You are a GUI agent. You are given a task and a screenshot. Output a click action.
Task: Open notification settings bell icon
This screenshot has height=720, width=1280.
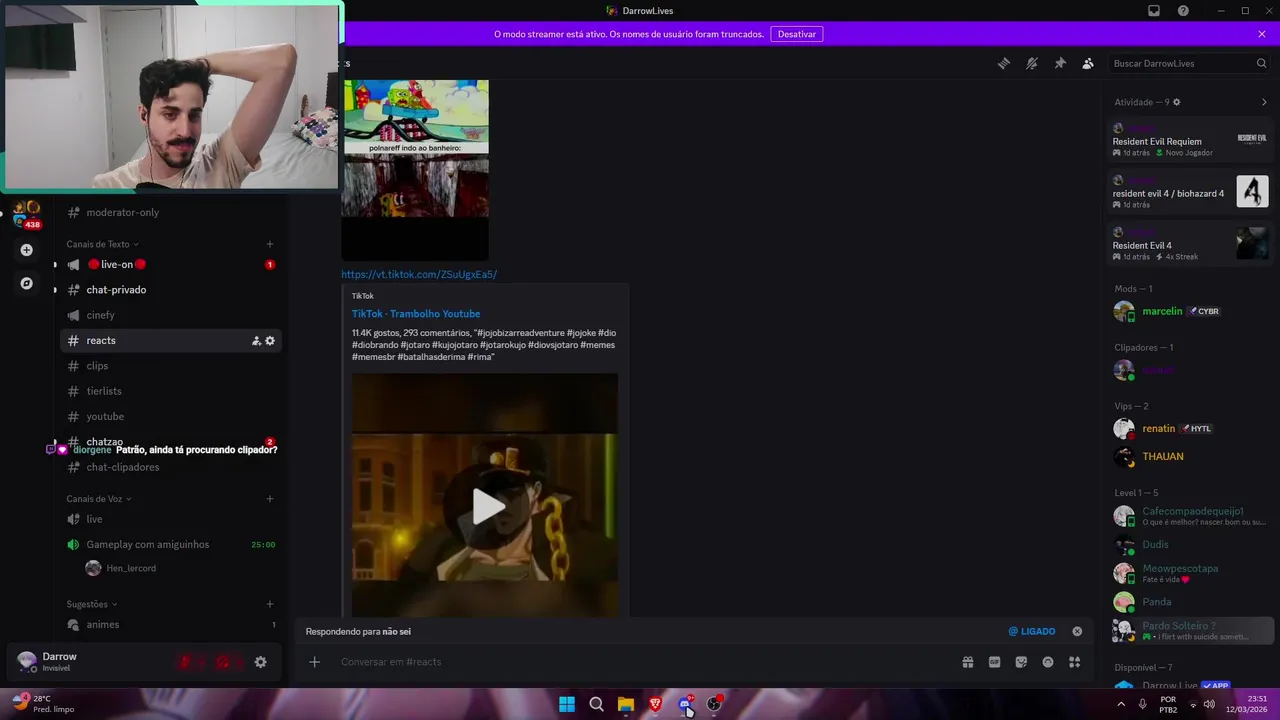click(x=1032, y=63)
